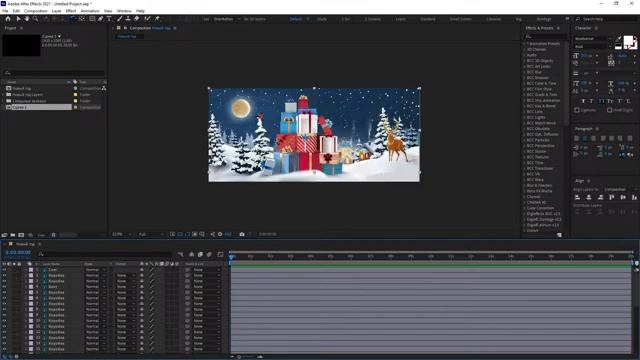Open the font style dropdown in Character
Screen dimensions: 640x360
click(x=593, y=47)
